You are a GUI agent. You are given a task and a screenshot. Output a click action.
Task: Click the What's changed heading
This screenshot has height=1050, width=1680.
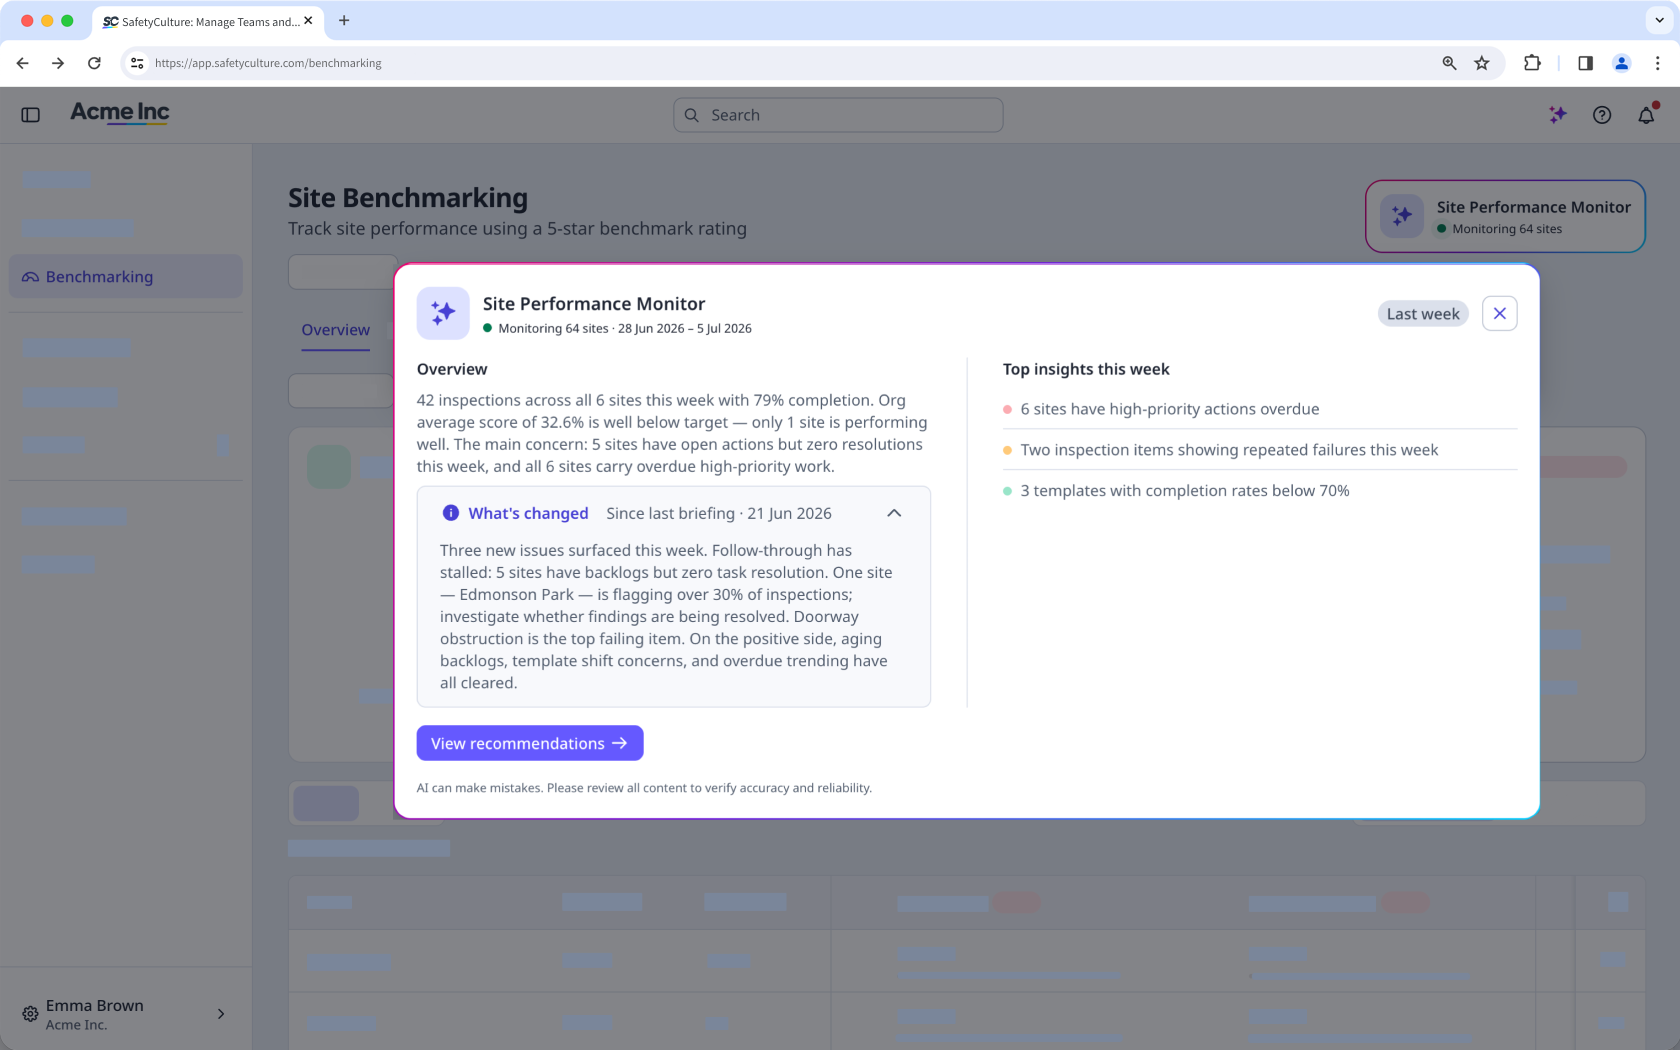tap(528, 513)
